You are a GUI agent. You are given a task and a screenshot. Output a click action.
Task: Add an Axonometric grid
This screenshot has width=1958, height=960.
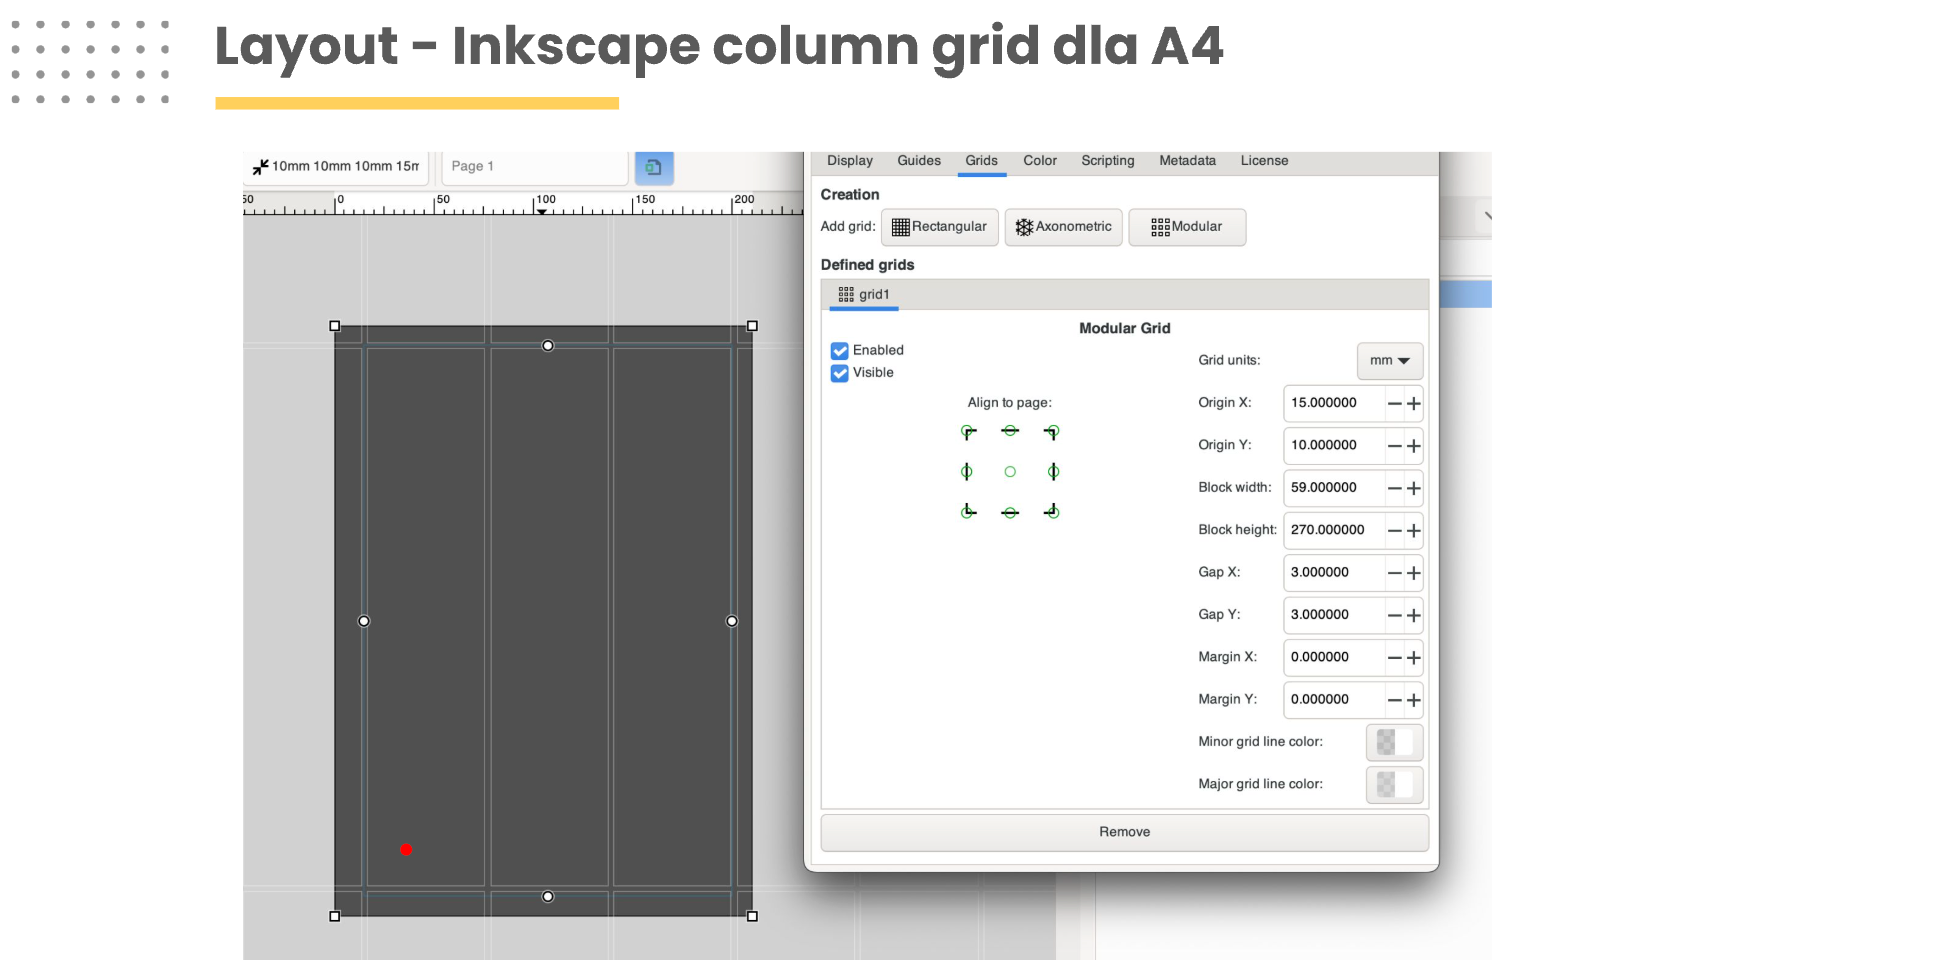point(1064,227)
